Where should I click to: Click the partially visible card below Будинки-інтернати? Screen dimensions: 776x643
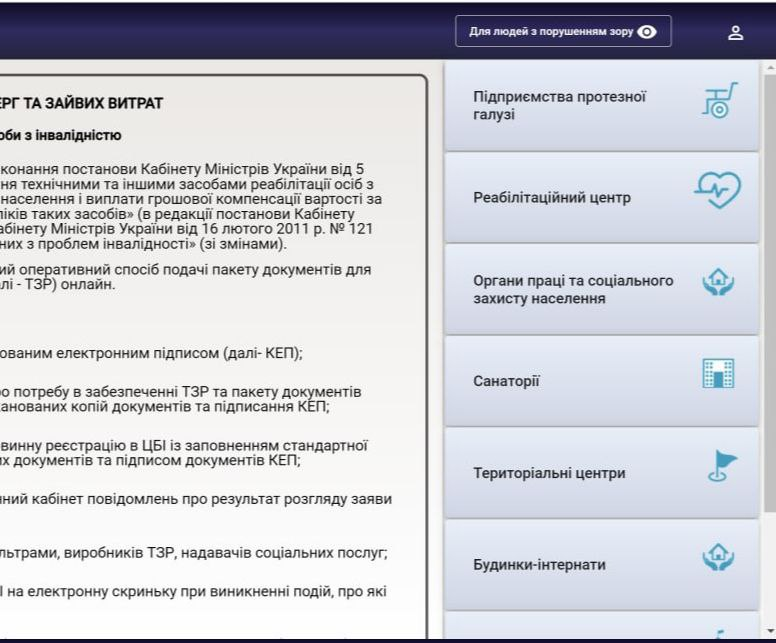coord(600,628)
